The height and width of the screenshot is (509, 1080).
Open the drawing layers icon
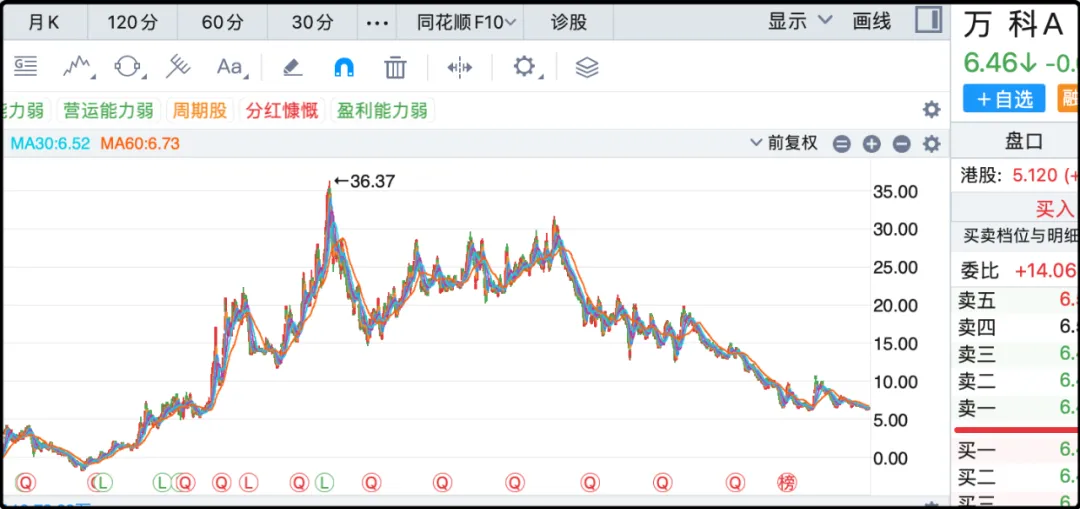click(587, 67)
